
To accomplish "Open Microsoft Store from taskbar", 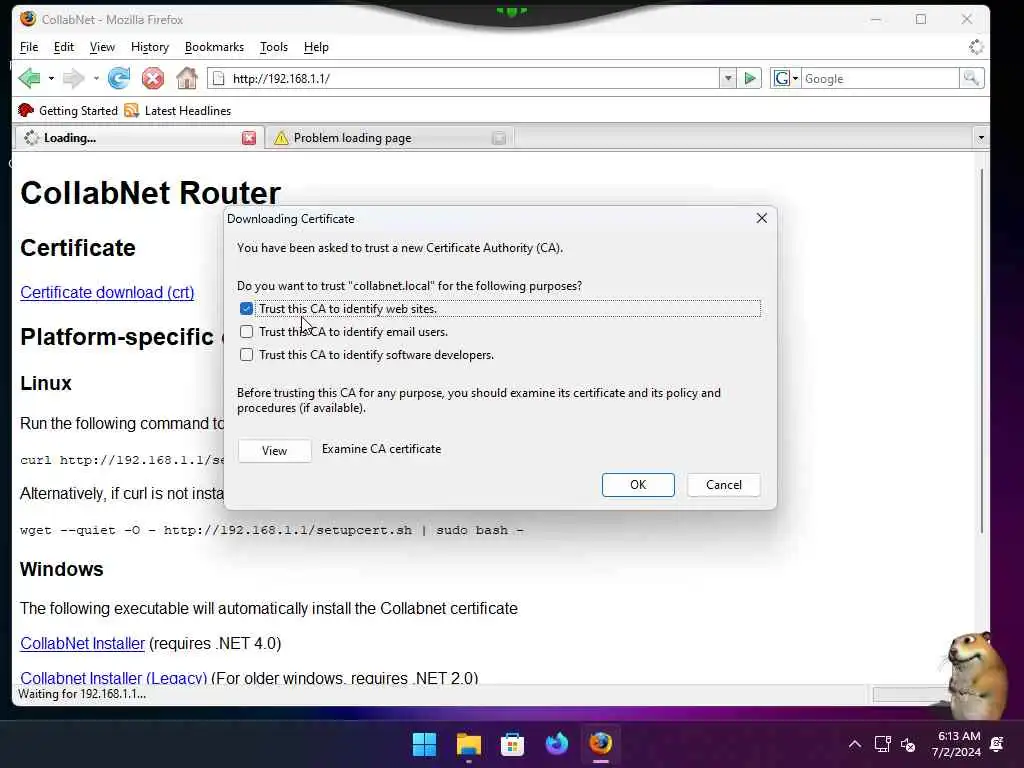I will [512, 744].
